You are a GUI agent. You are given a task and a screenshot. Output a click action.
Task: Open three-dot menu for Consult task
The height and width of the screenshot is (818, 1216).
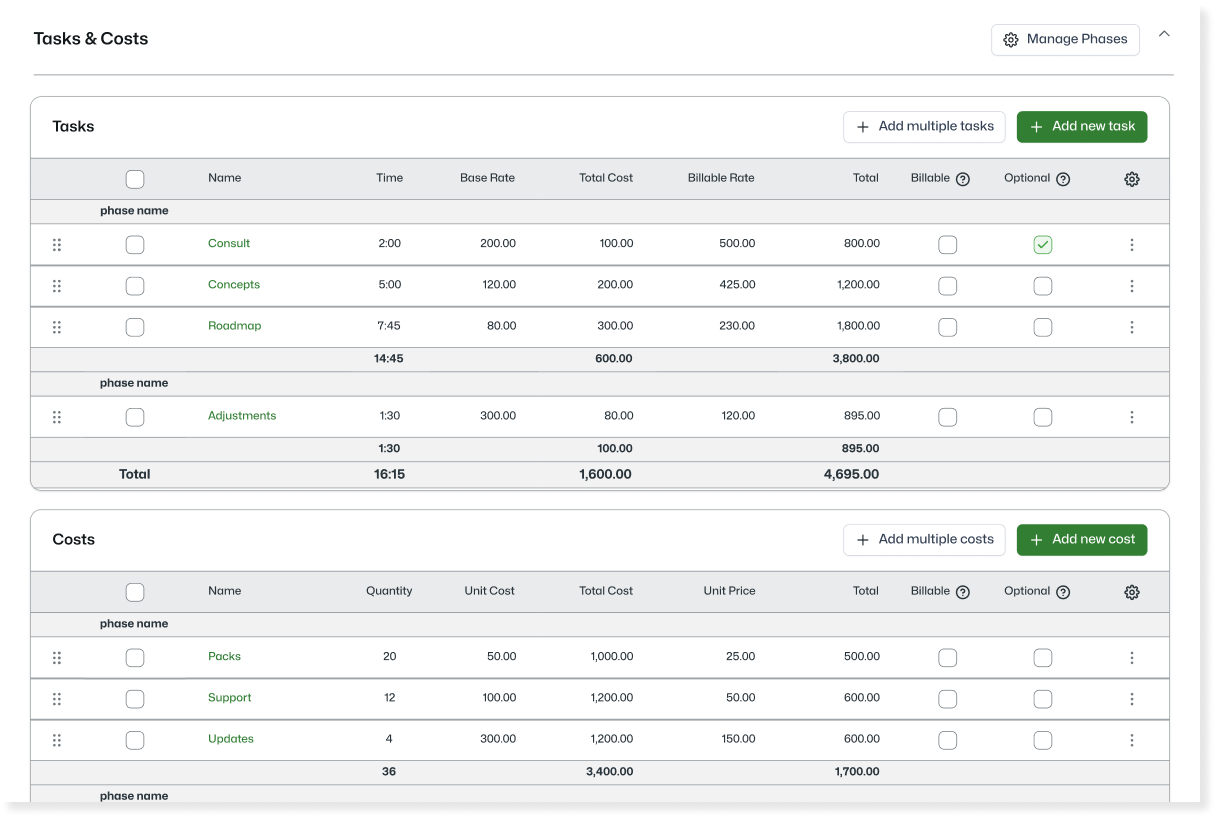click(1131, 245)
